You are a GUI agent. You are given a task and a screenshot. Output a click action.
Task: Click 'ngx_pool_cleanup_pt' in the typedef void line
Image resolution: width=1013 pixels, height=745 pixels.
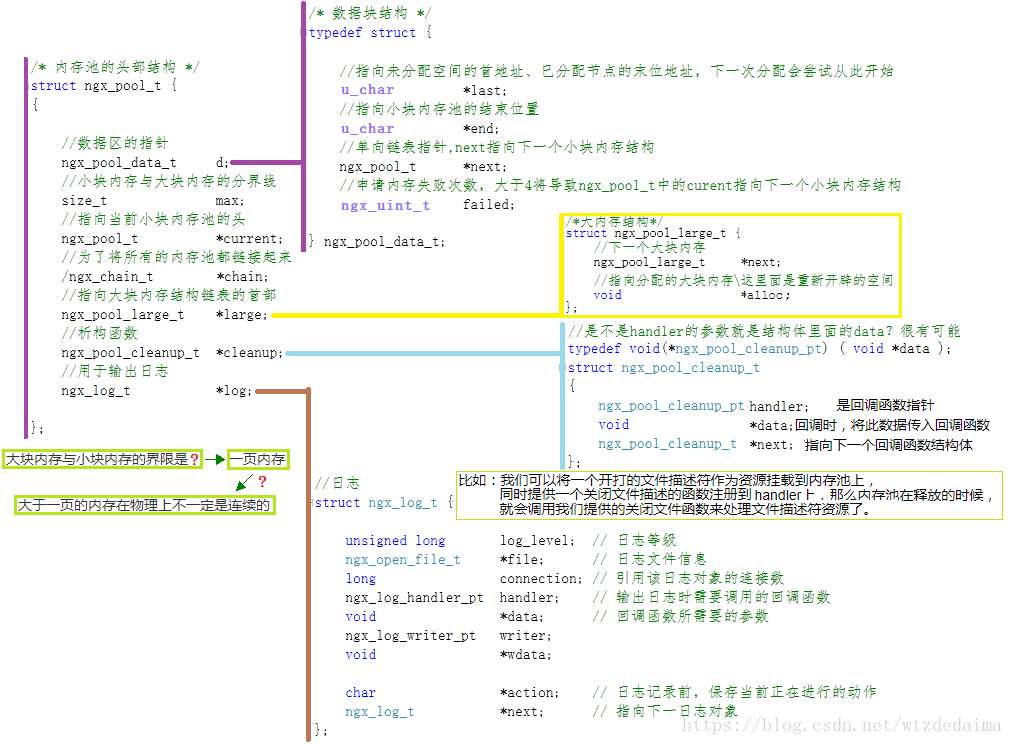[x=747, y=349]
